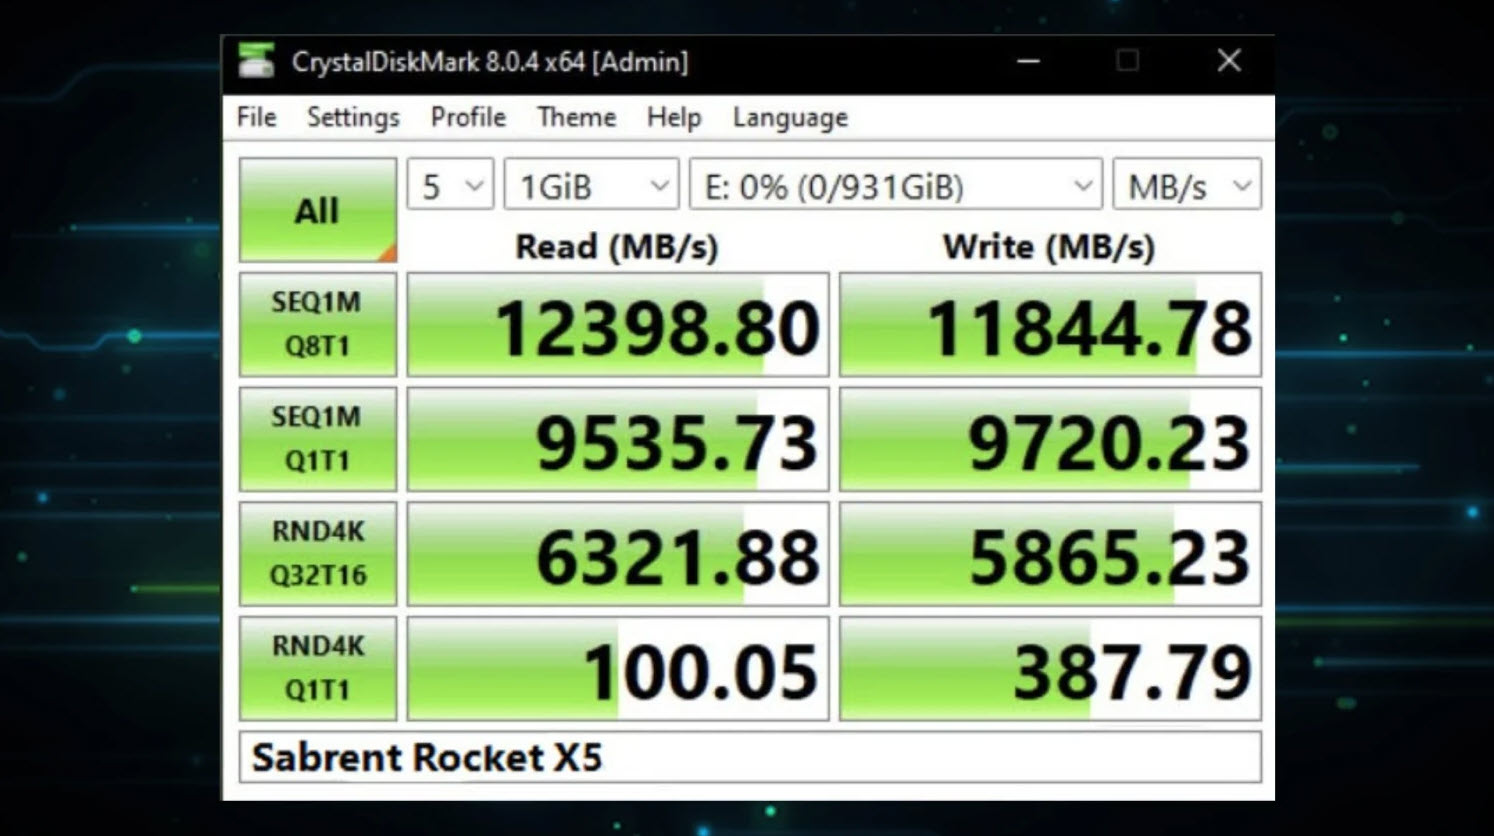Click the CrystalDiskMark title bar icon
1494x836 pixels.
(258, 61)
